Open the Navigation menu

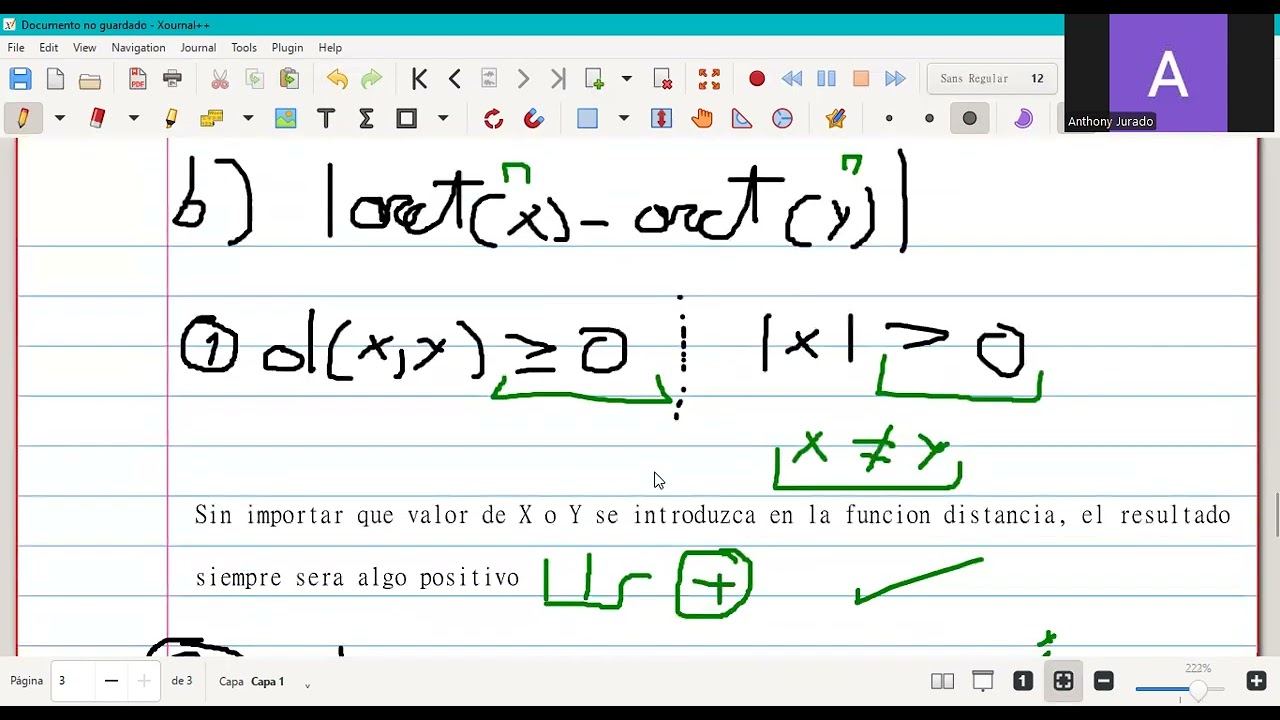[x=138, y=47]
